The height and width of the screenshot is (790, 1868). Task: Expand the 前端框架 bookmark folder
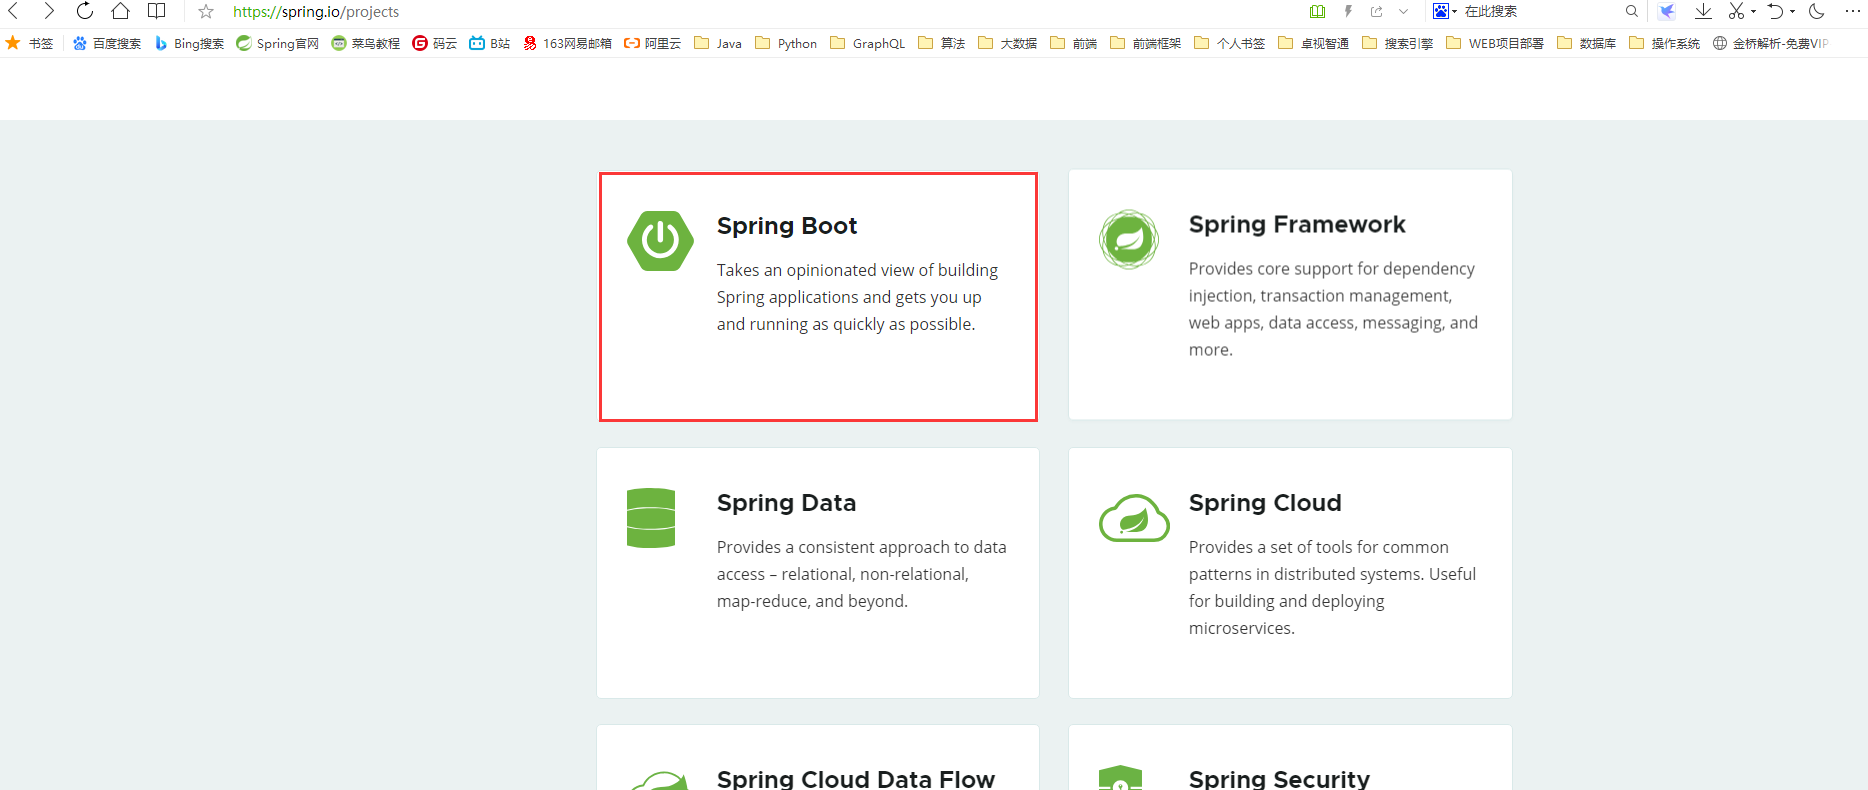point(1146,43)
